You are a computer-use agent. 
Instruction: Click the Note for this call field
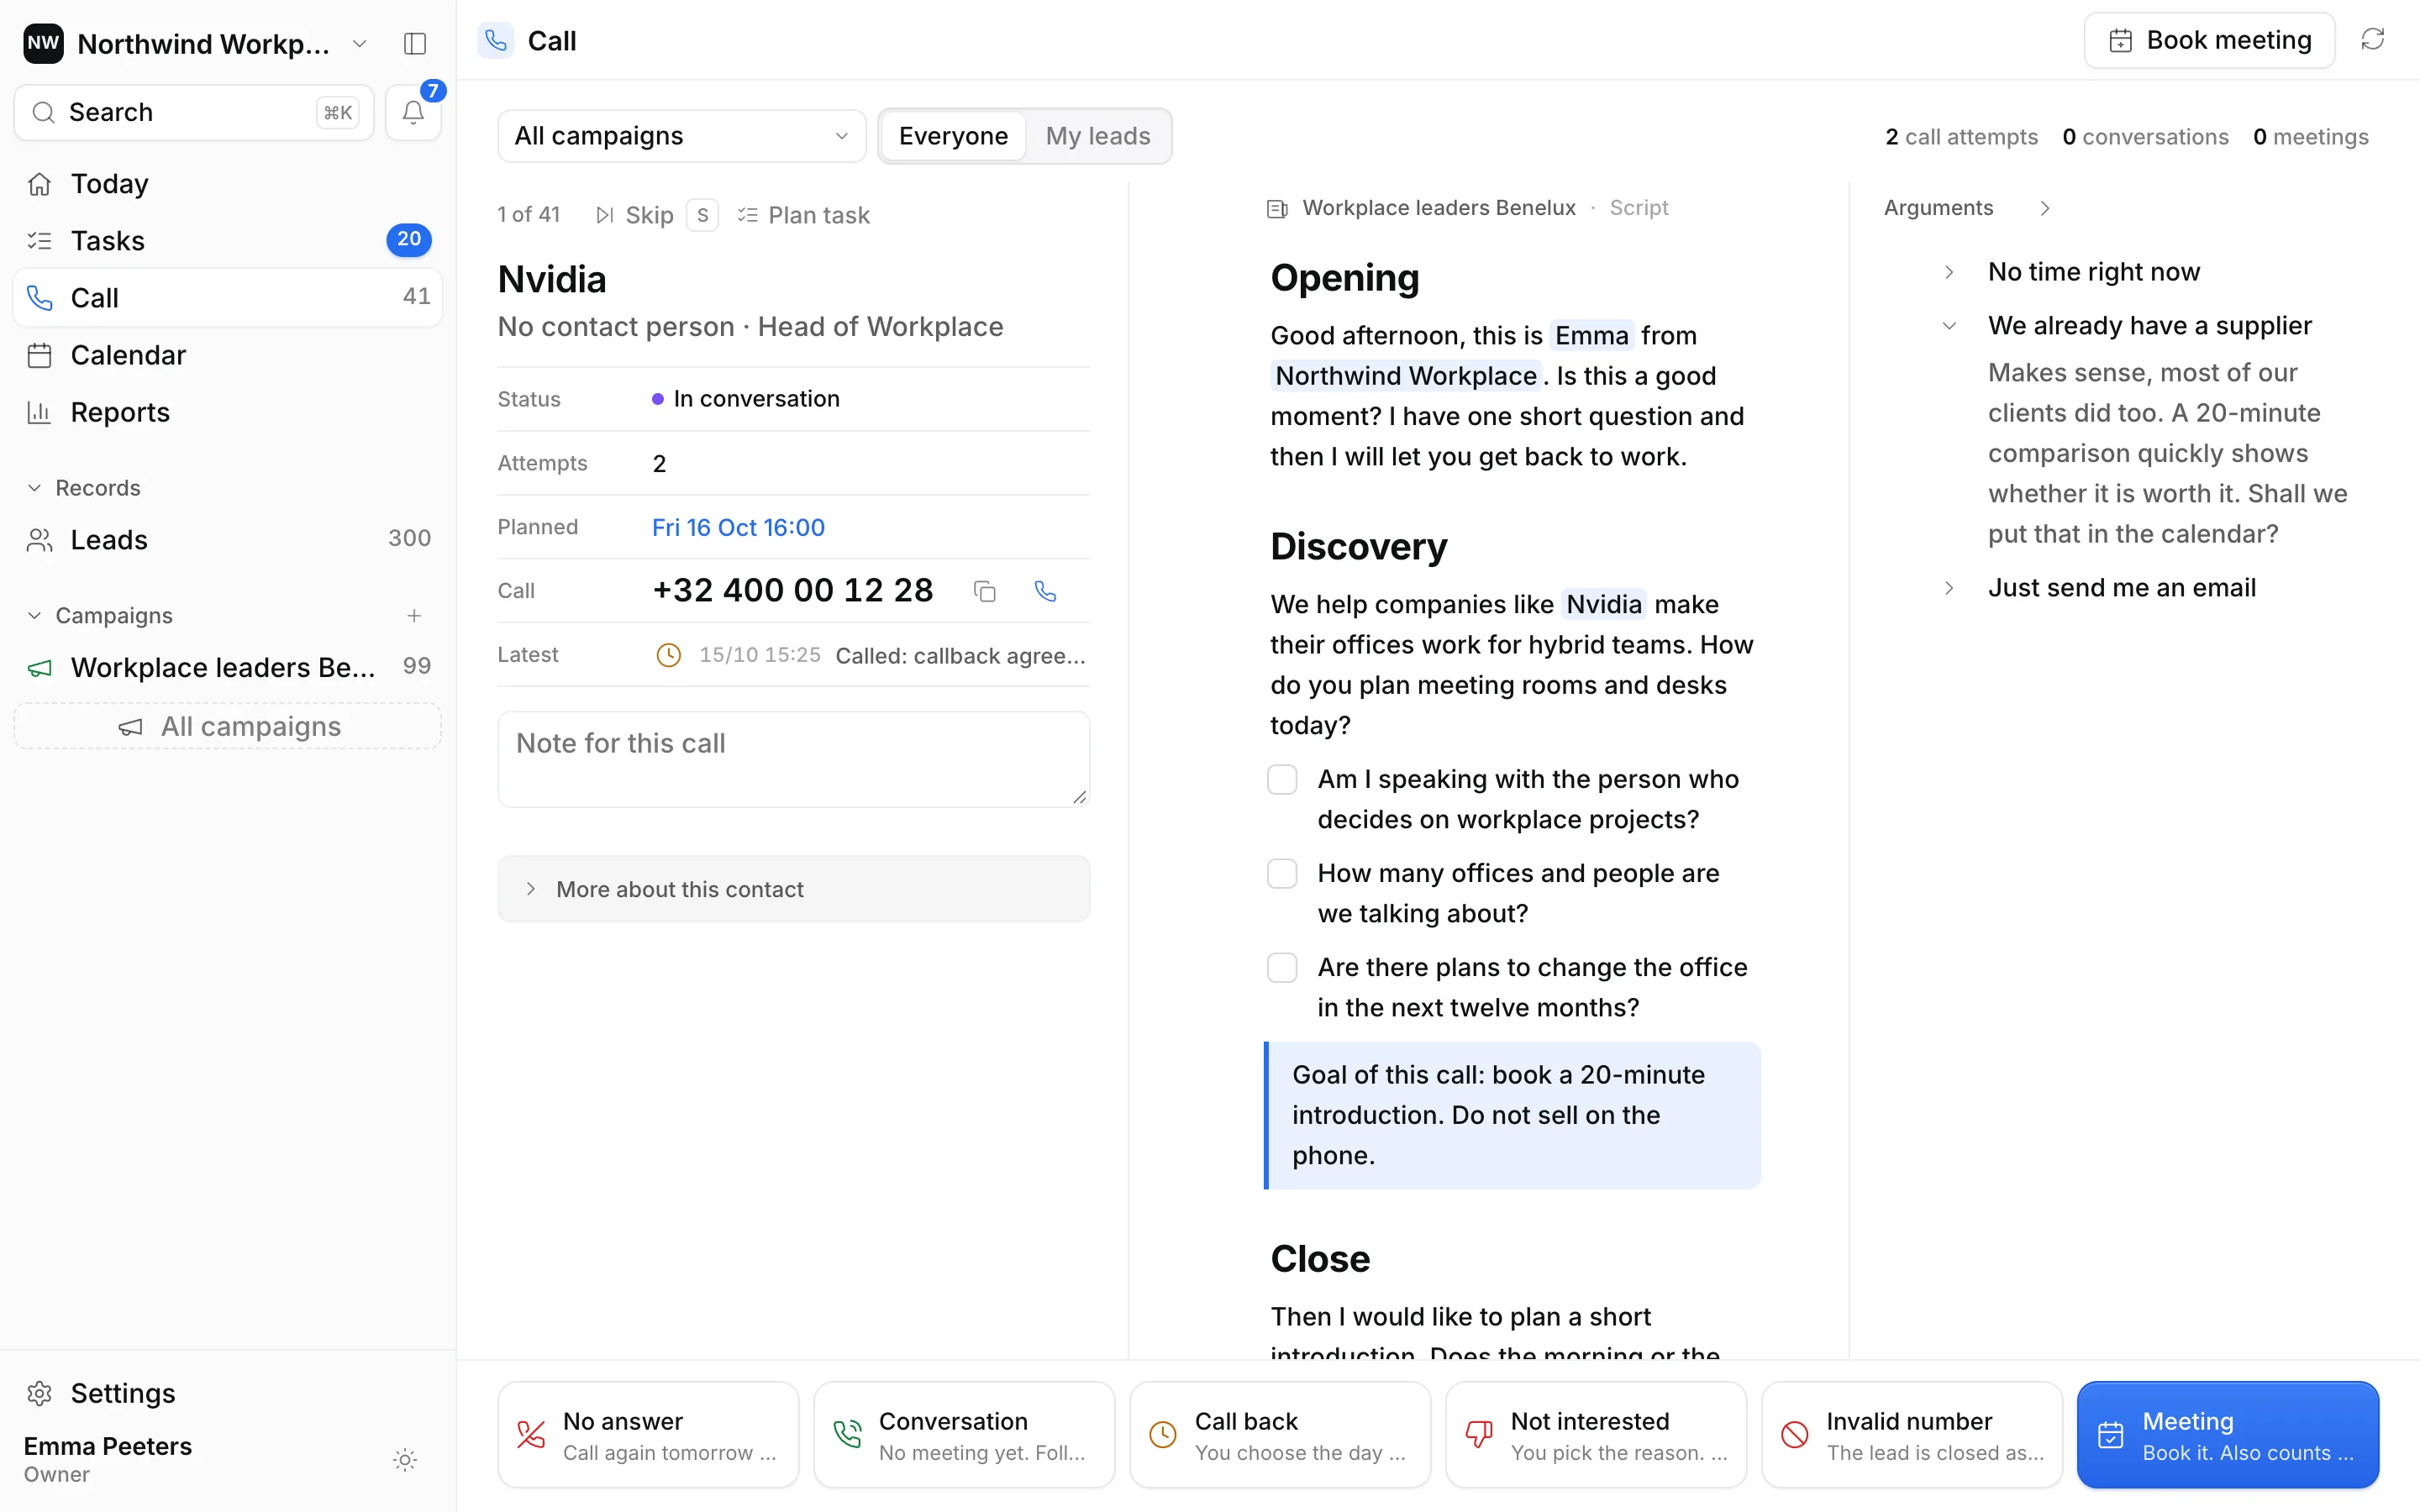tap(794, 759)
